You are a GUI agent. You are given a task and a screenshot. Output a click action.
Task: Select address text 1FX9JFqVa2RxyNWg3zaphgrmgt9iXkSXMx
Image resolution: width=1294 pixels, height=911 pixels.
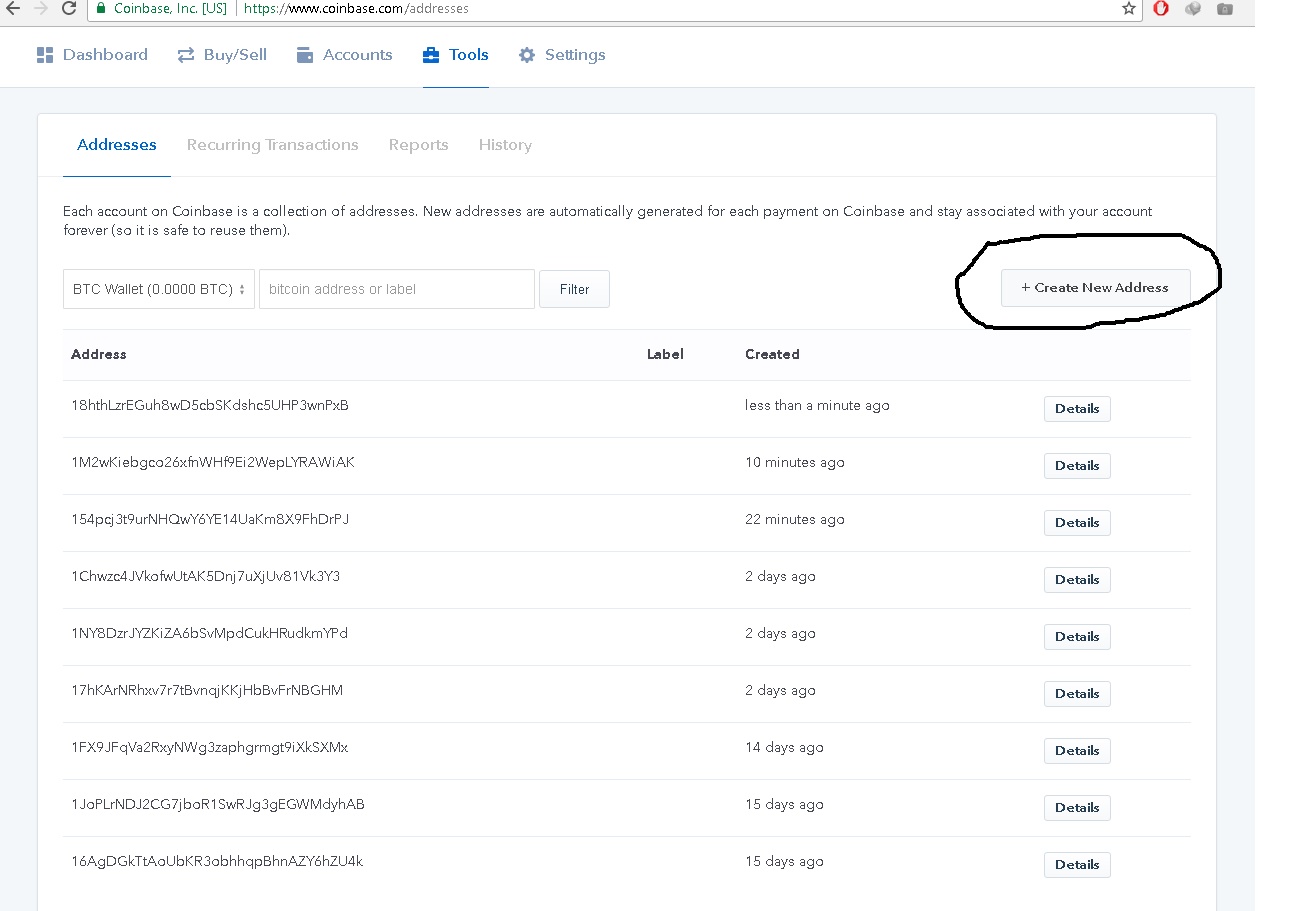[x=210, y=748]
